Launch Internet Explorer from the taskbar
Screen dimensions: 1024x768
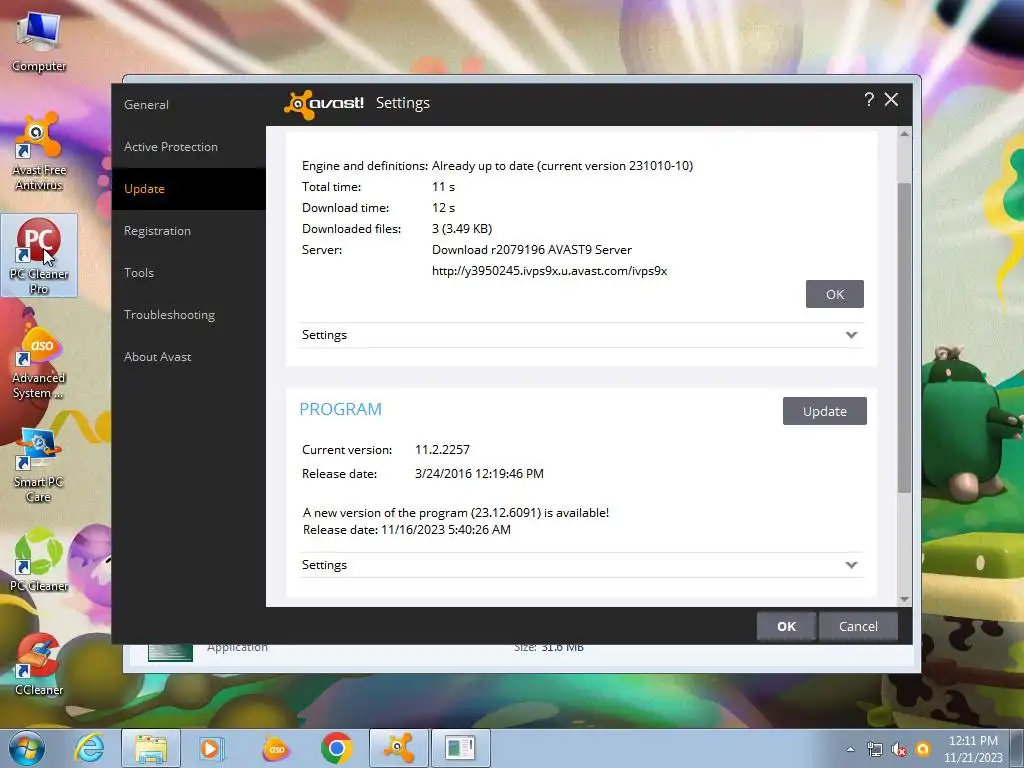(x=89, y=748)
